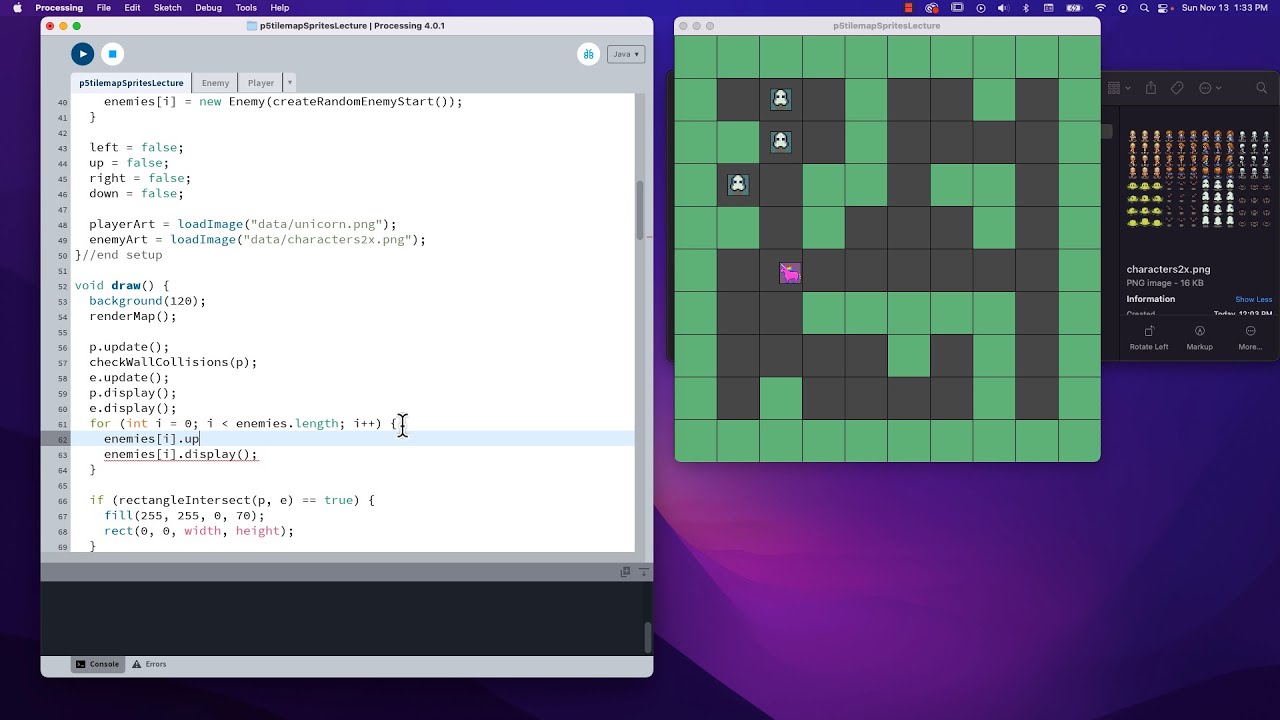Click the Bluetooth icon in menu bar
This screenshot has width=1280, height=720.
pos(1027,8)
